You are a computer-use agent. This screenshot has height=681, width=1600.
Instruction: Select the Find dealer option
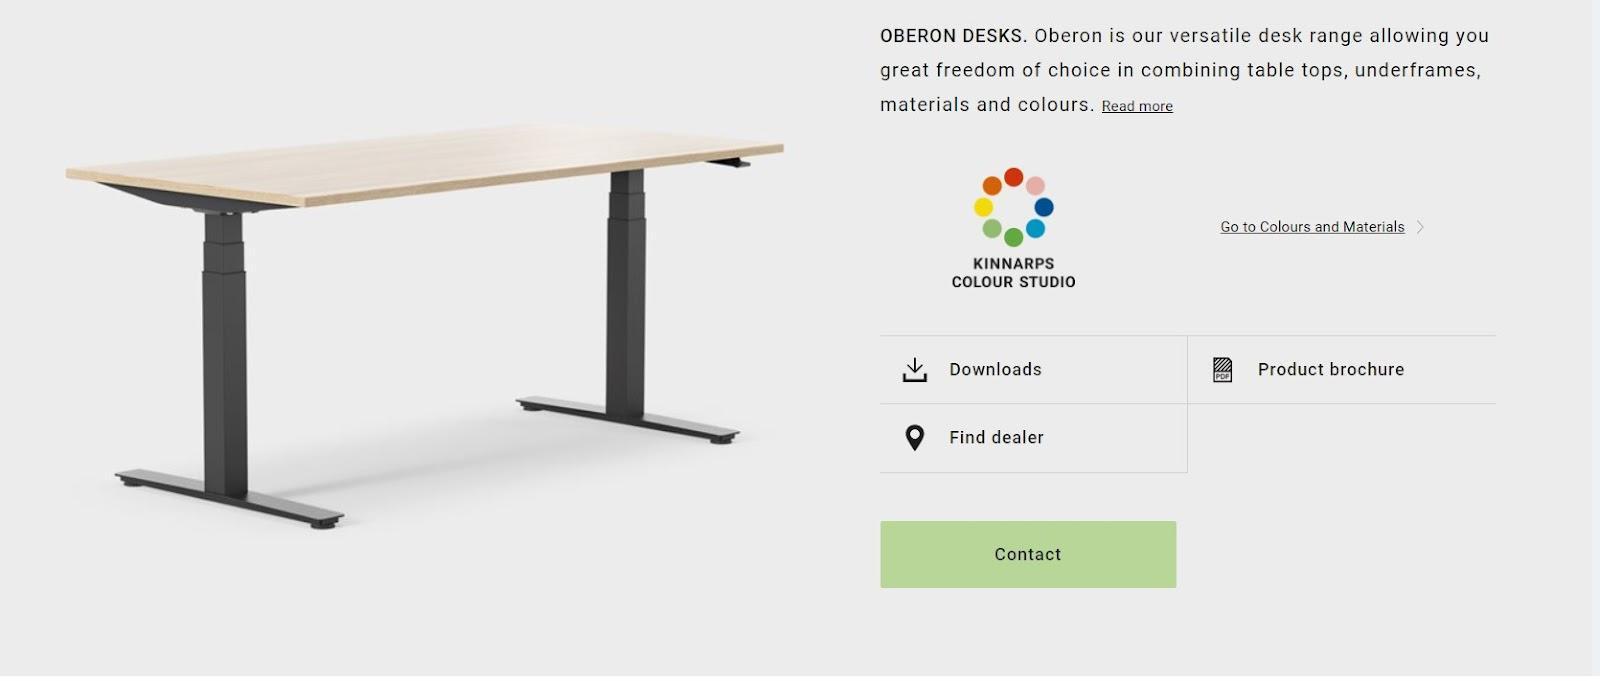tap(1033, 438)
